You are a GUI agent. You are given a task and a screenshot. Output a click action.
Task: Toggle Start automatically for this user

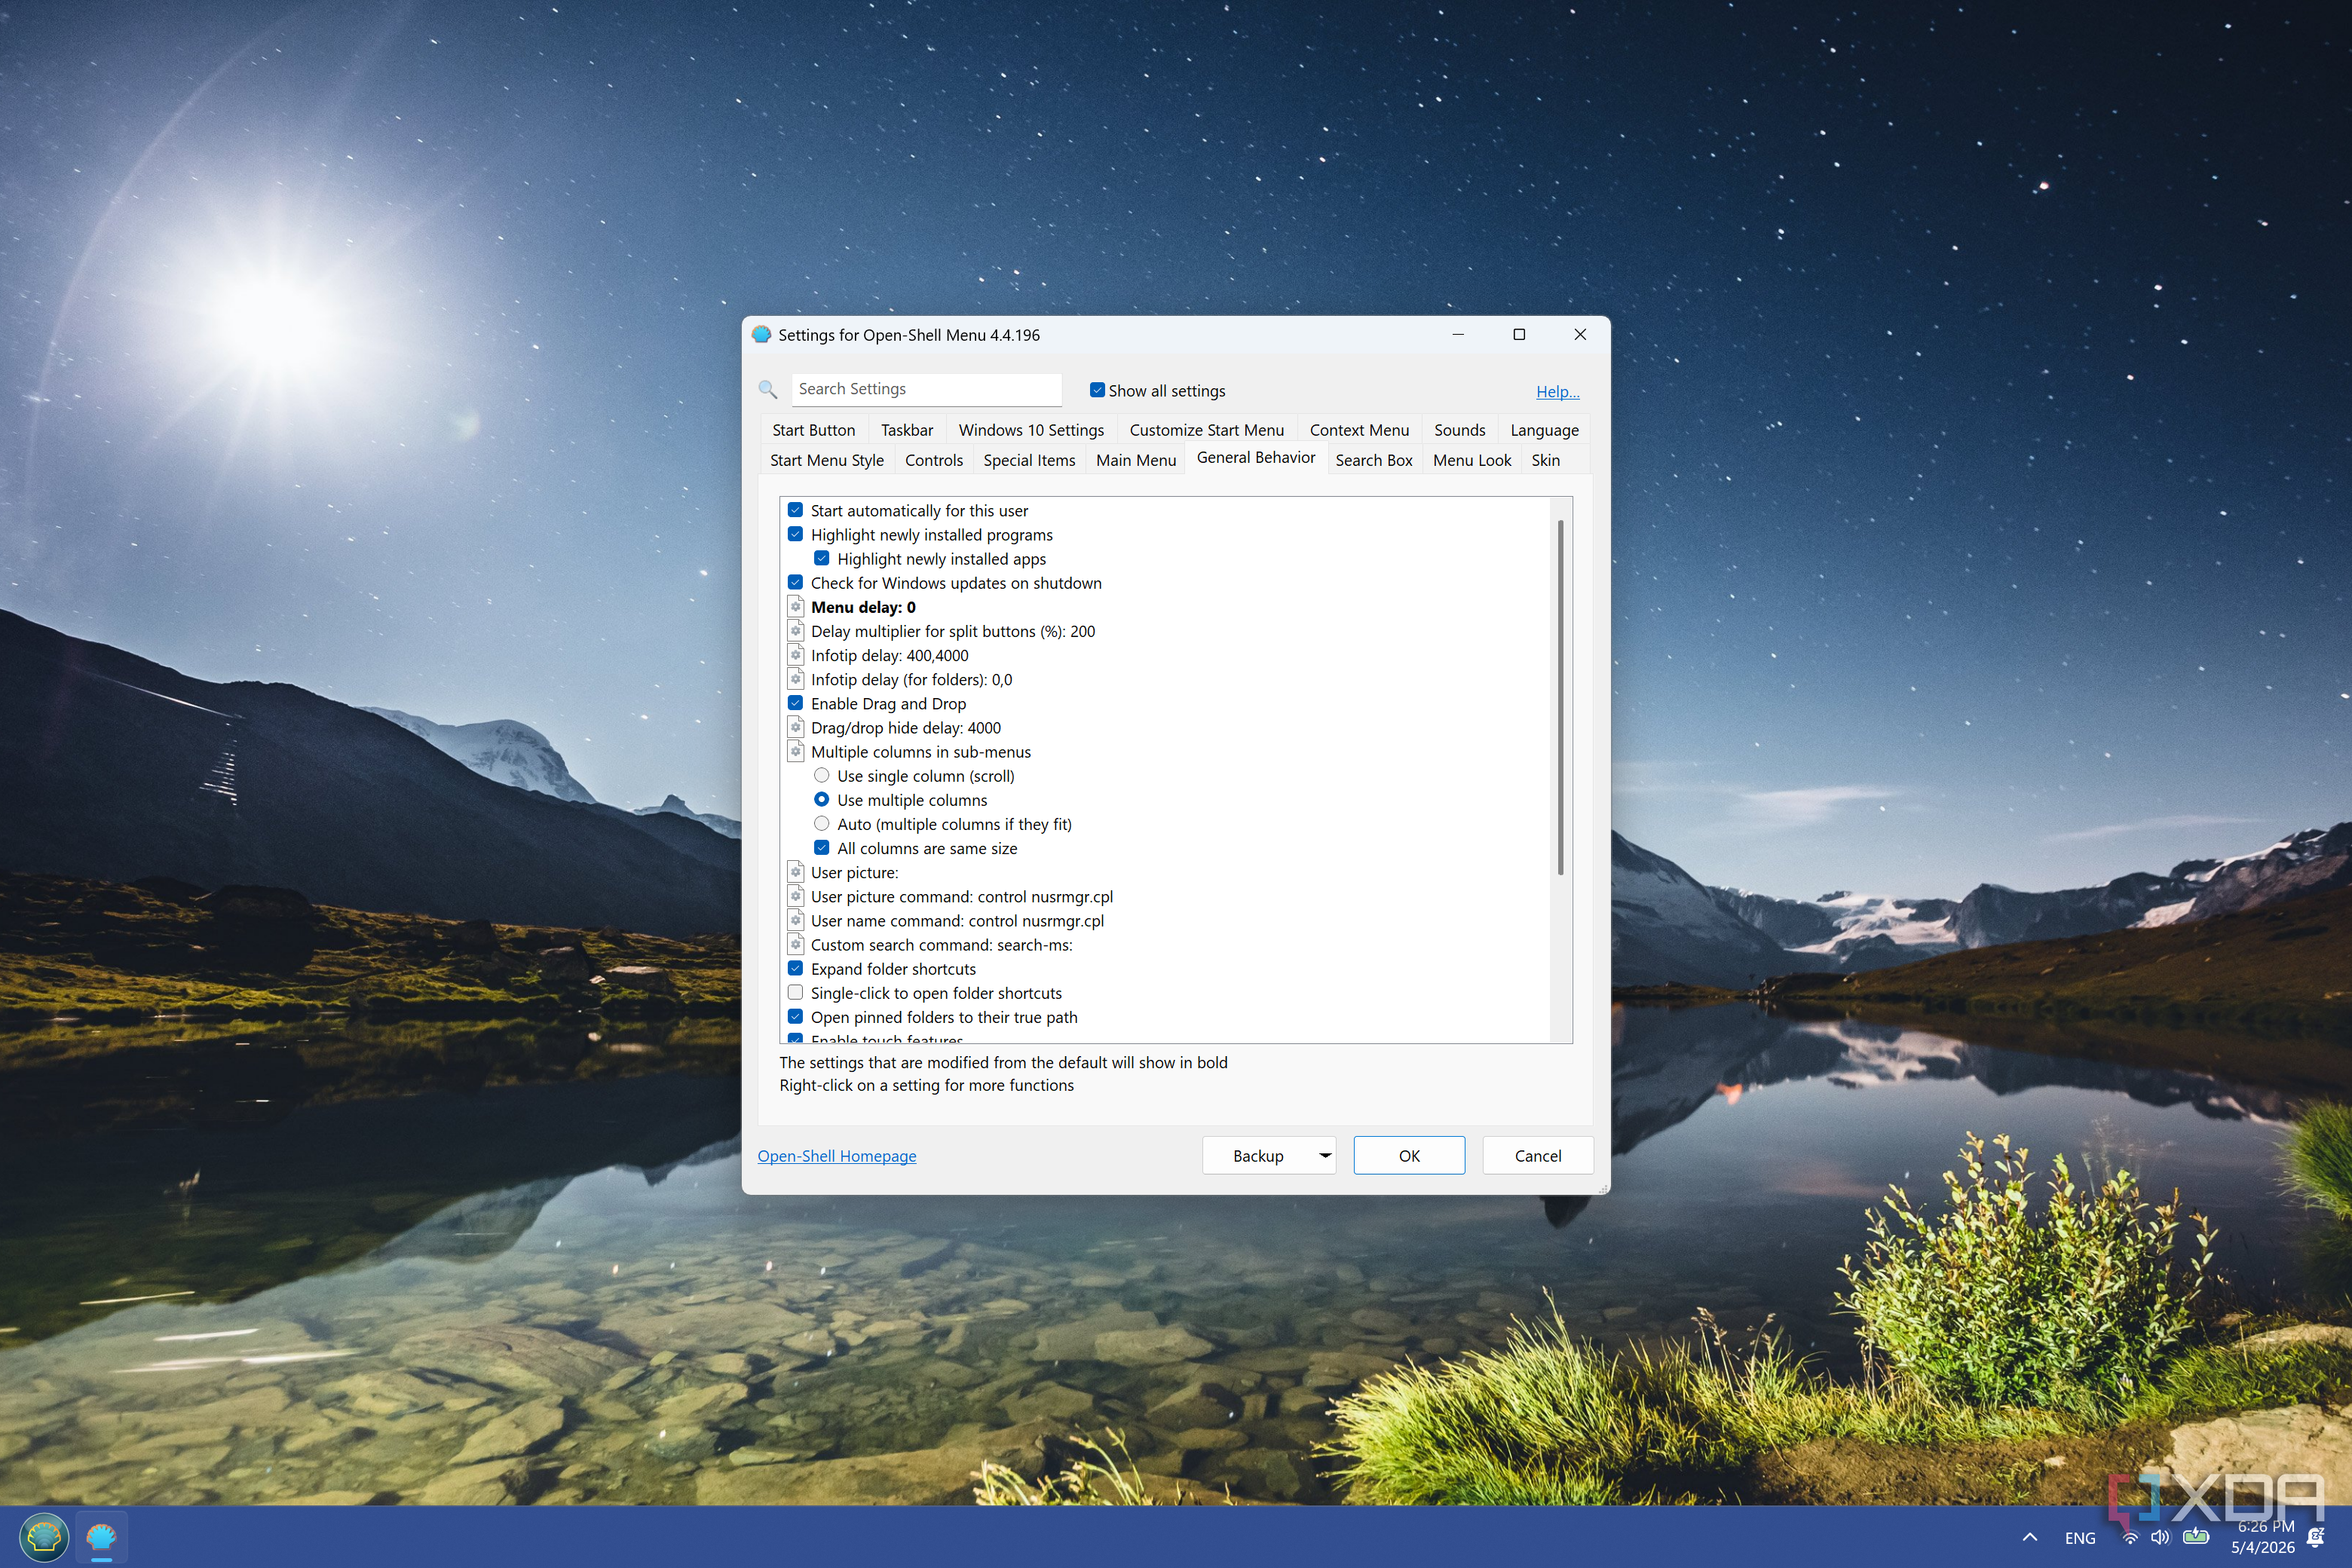pos(796,510)
